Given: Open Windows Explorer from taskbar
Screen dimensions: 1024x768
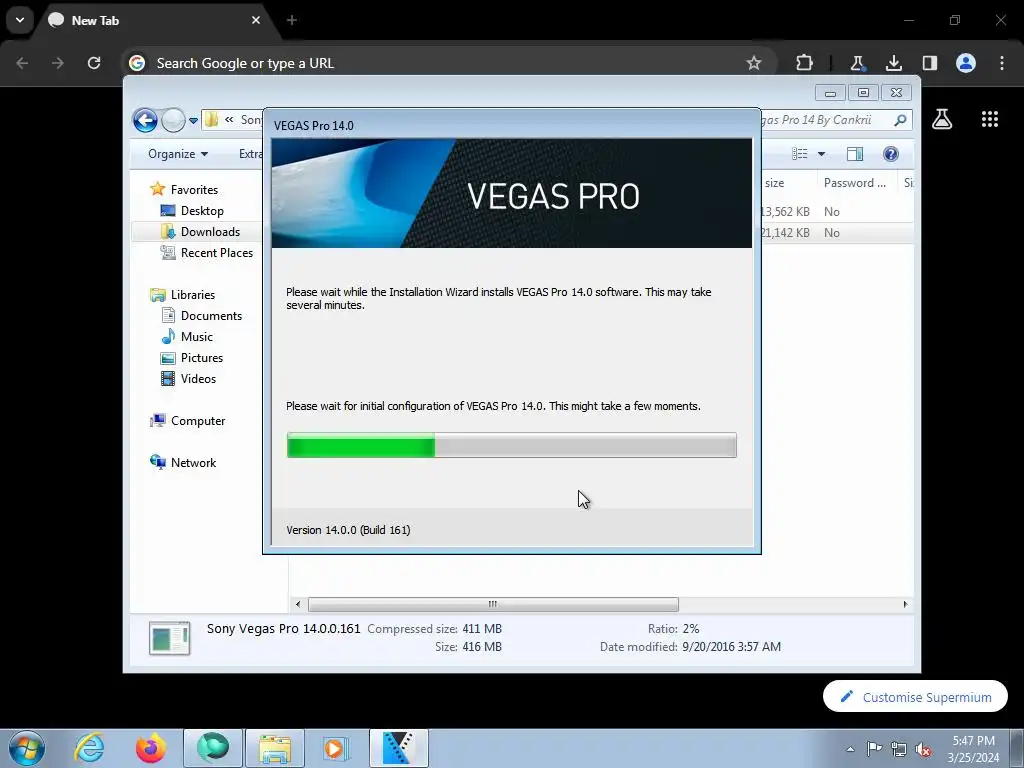Looking at the screenshot, I should click(275, 748).
